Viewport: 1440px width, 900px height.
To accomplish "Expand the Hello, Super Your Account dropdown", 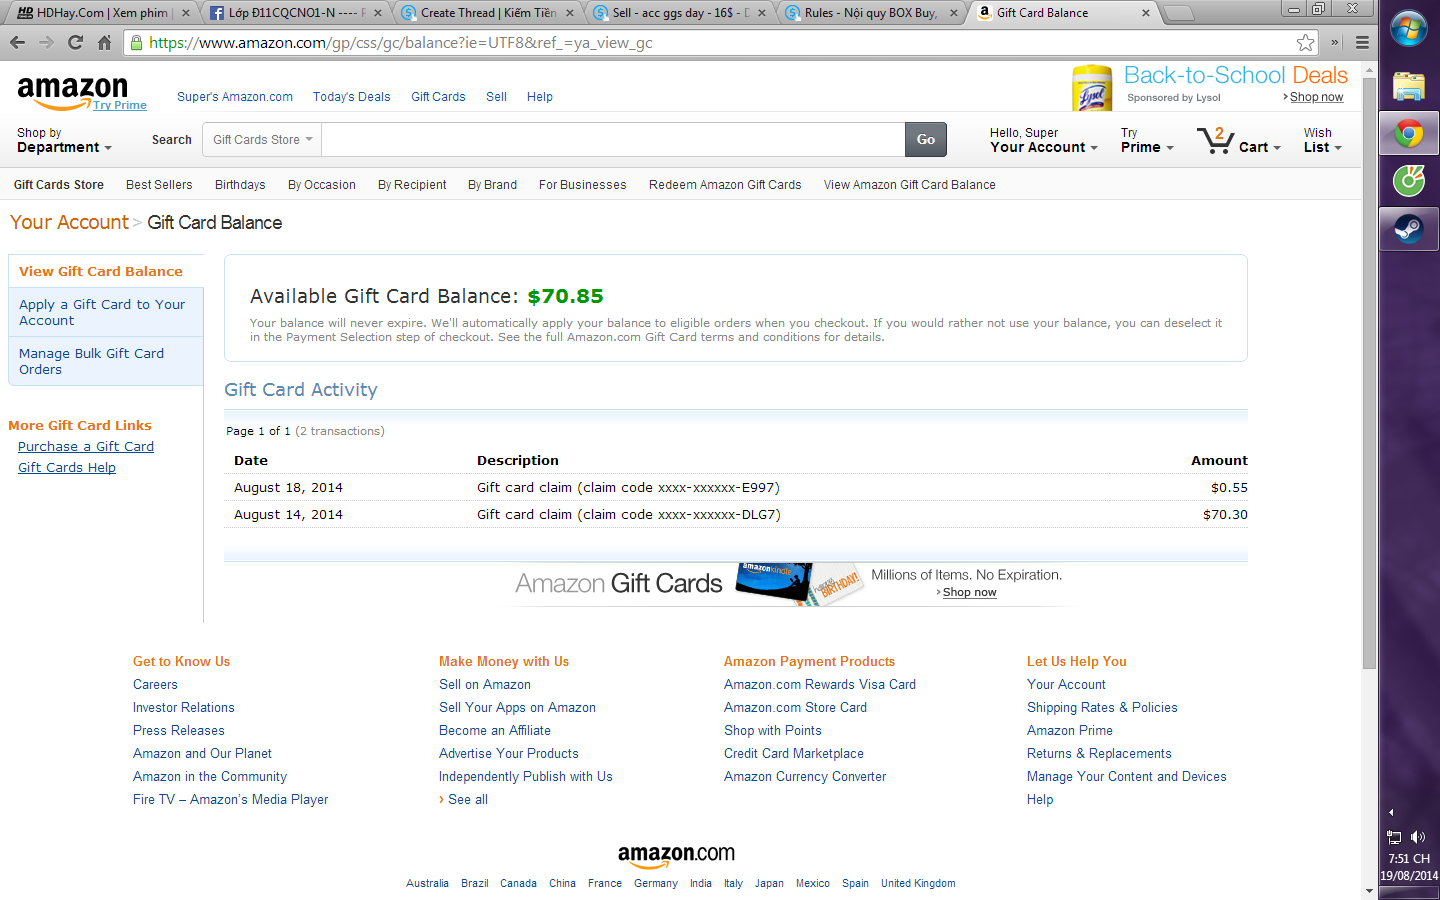I will click(x=1043, y=140).
